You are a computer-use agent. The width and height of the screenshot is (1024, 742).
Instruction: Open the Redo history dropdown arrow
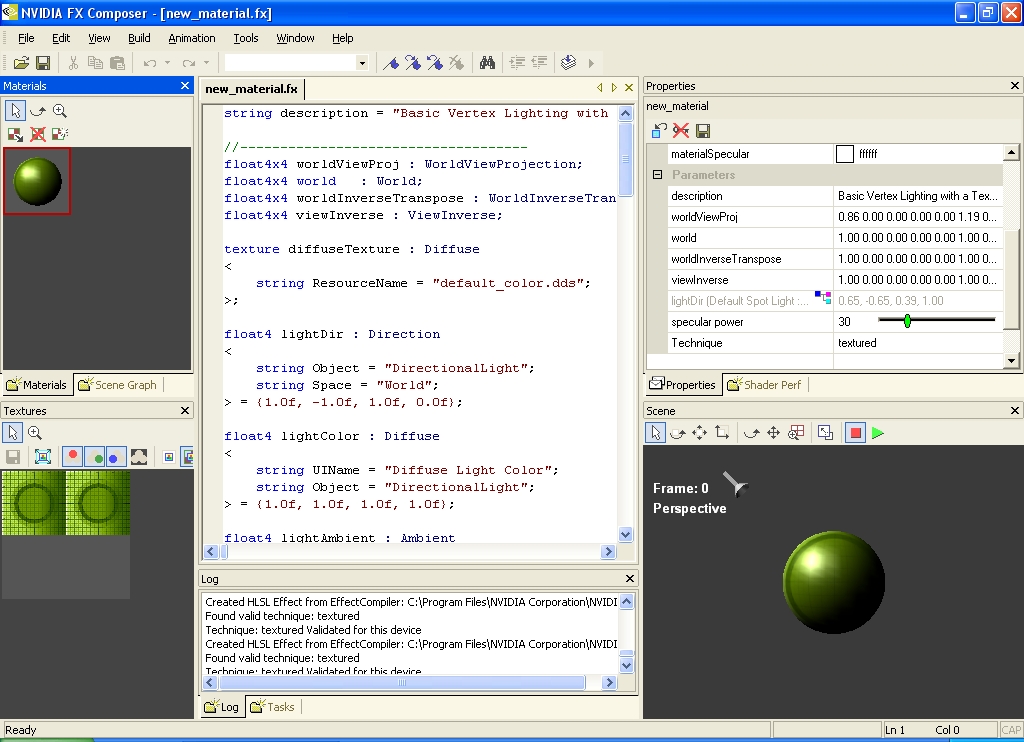(206, 63)
